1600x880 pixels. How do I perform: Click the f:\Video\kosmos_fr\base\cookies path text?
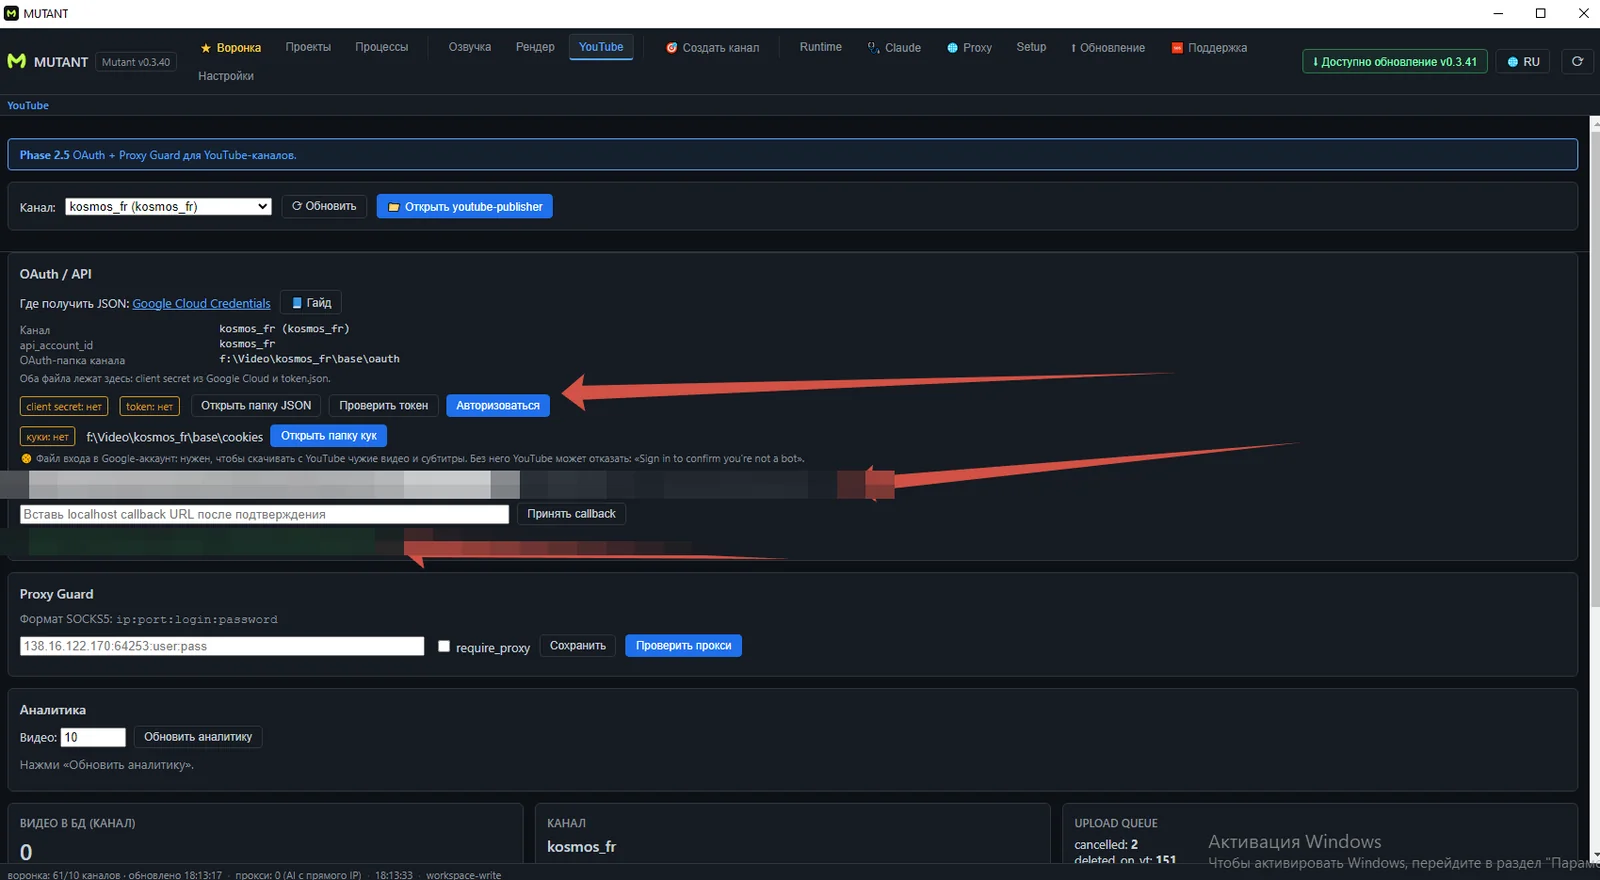pyautogui.click(x=175, y=437)
